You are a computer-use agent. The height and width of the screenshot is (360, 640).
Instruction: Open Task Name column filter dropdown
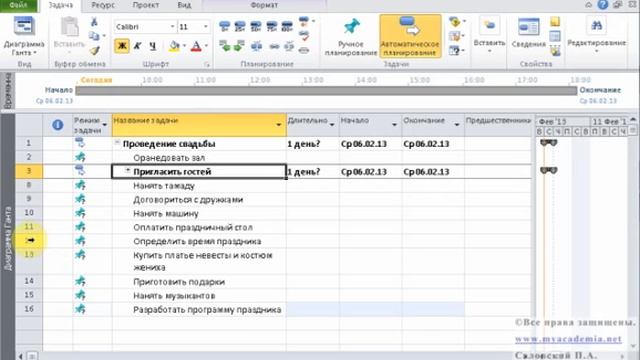coord(279,124)
